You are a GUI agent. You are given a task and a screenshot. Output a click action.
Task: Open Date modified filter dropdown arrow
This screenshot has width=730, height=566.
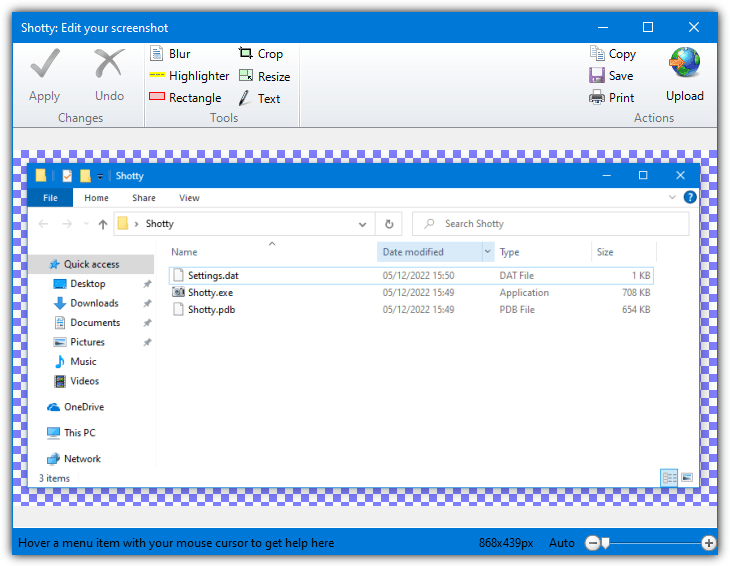[x=488, y=252]
